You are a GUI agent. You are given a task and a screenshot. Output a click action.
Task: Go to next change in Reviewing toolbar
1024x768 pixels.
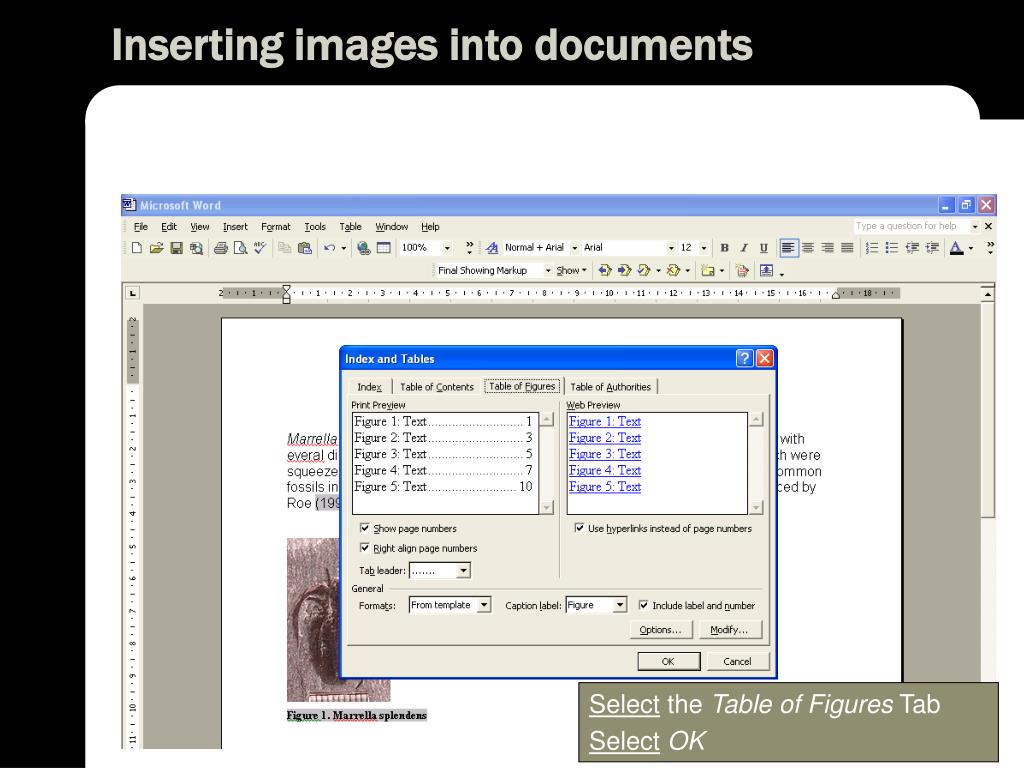point(624,270)
